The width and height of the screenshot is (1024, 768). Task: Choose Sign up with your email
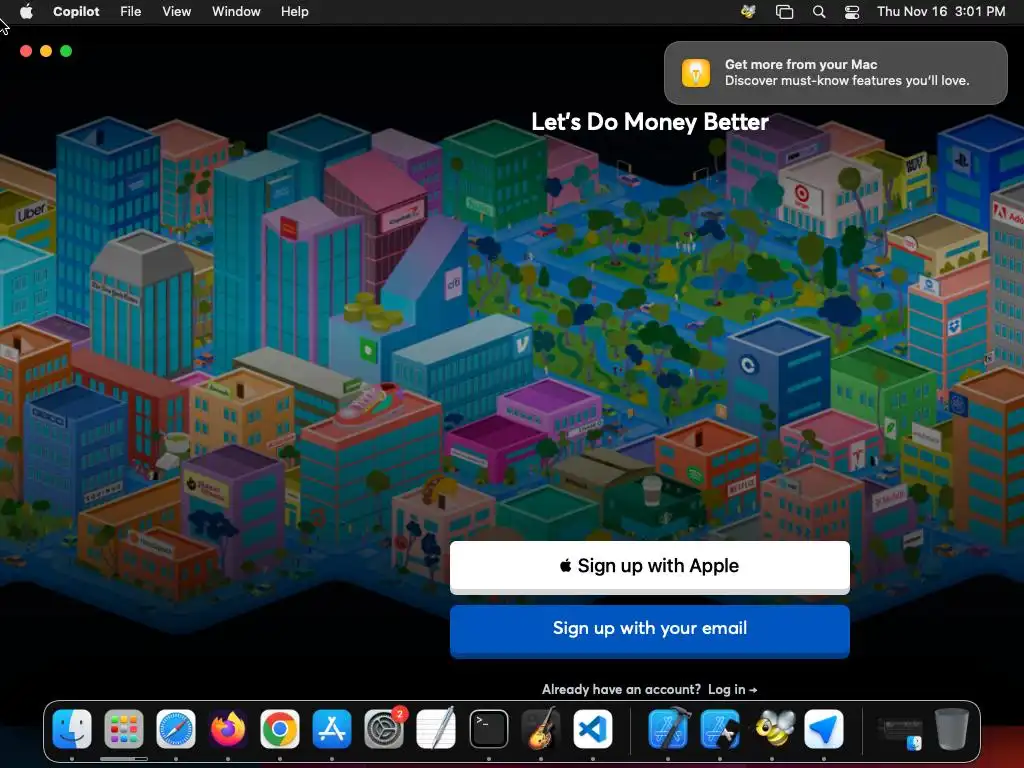[x=650, y=630]
